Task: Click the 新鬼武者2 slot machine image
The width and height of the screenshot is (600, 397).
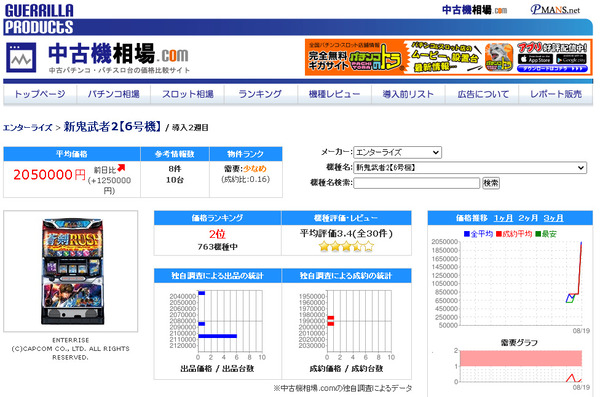Action: click(72, 271)
